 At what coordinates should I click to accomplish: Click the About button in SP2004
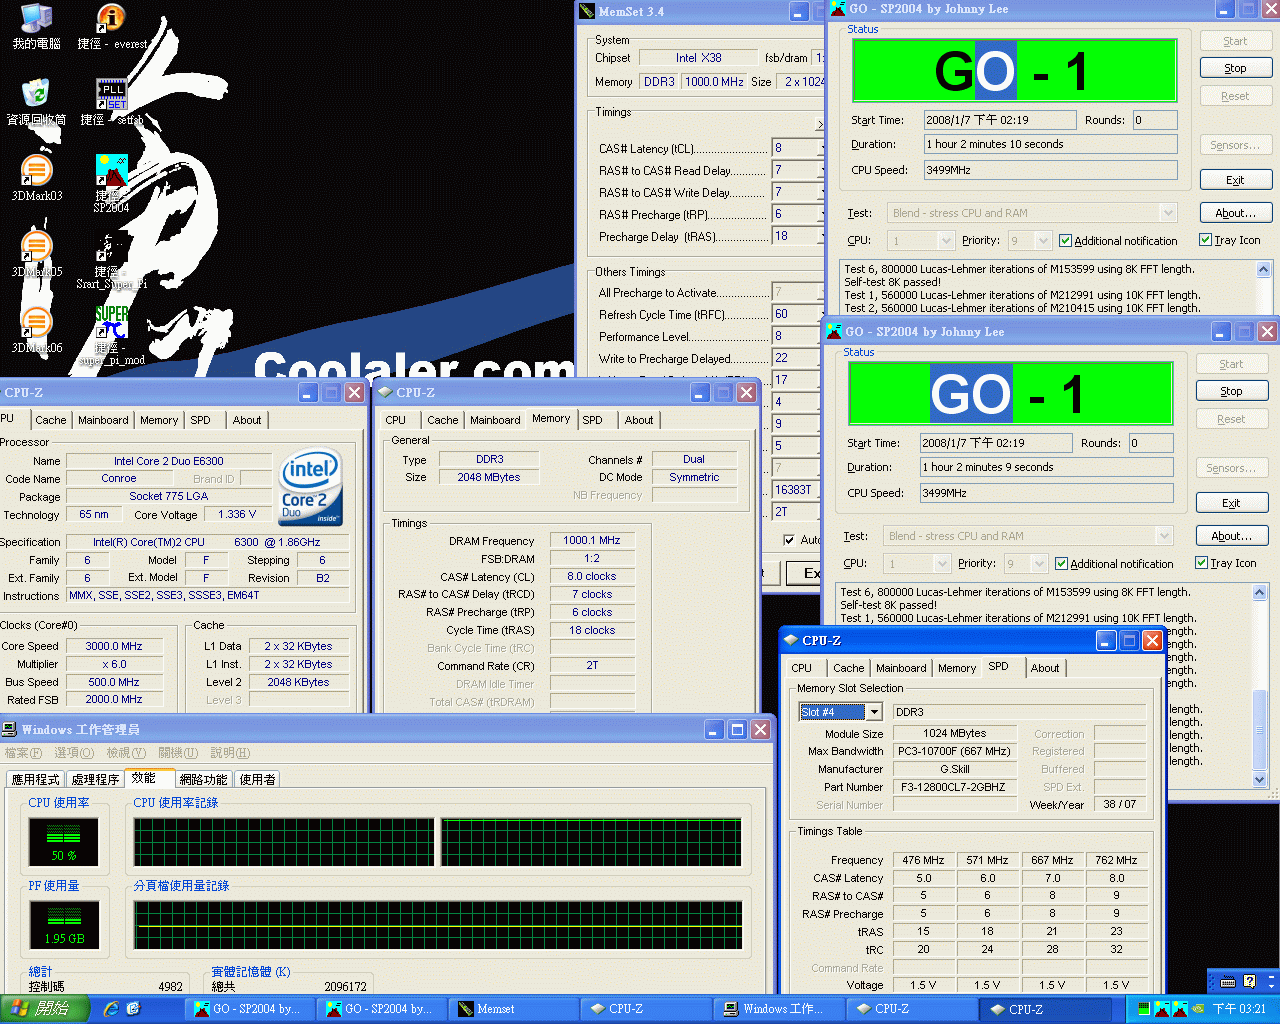1235,212
